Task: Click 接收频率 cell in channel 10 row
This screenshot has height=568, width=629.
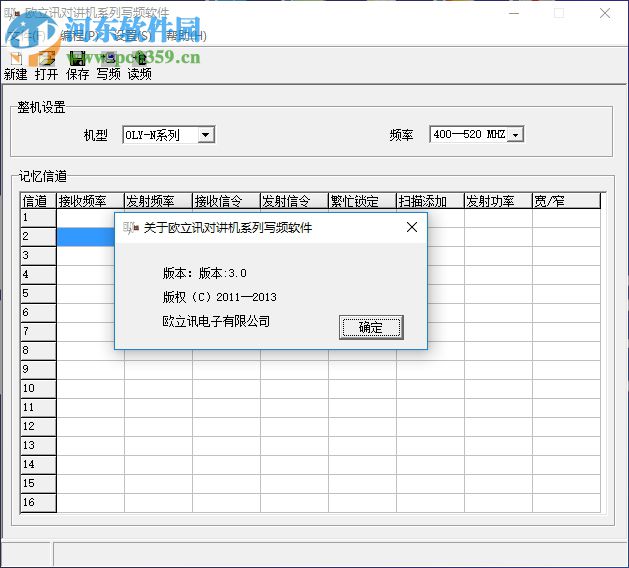Action: [x=90, y=389]
